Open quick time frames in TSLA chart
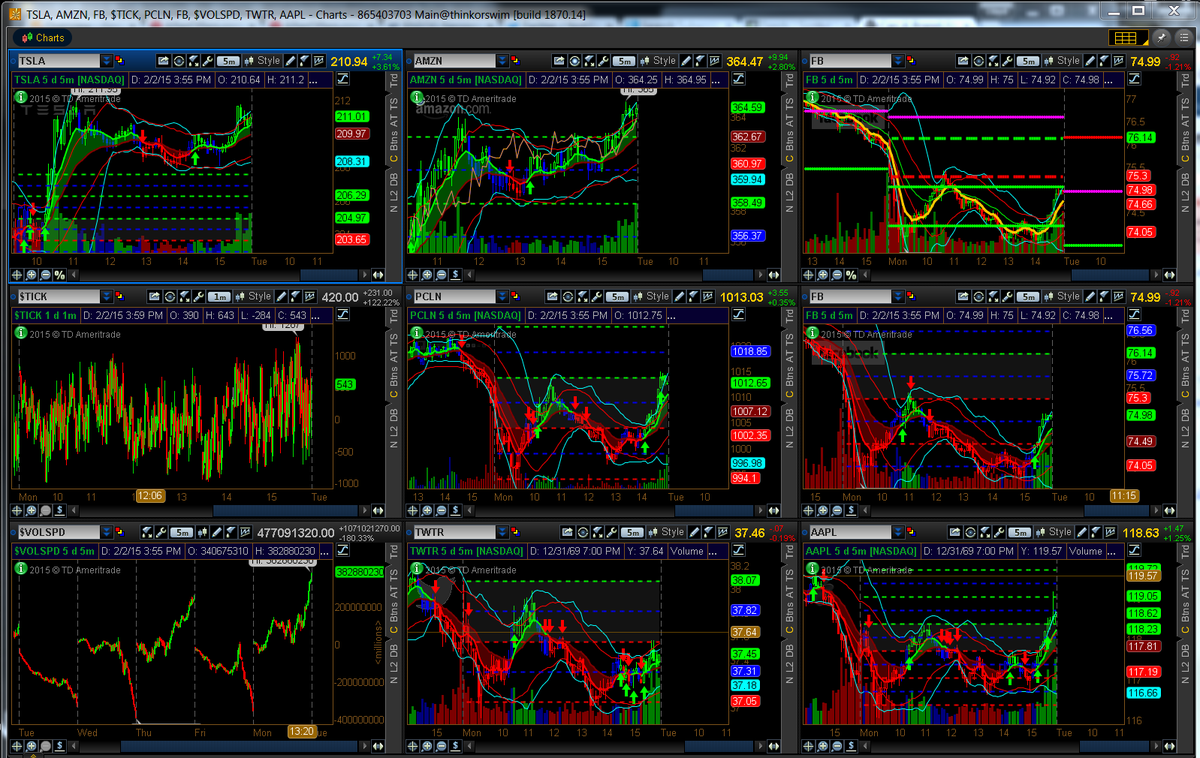Screen dimensions: 1200x758 tap(179, 61)
